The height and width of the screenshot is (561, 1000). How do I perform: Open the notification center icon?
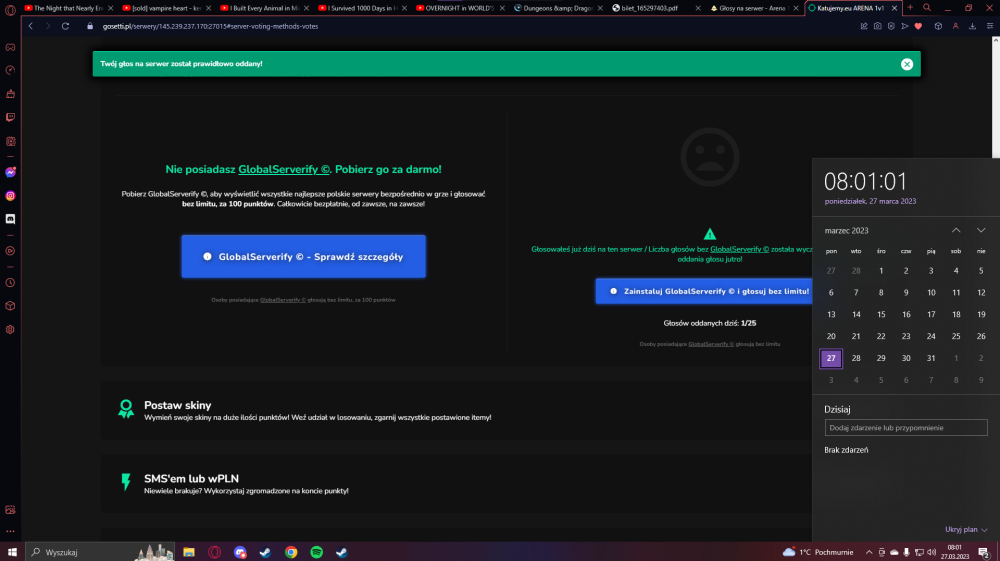984,552
